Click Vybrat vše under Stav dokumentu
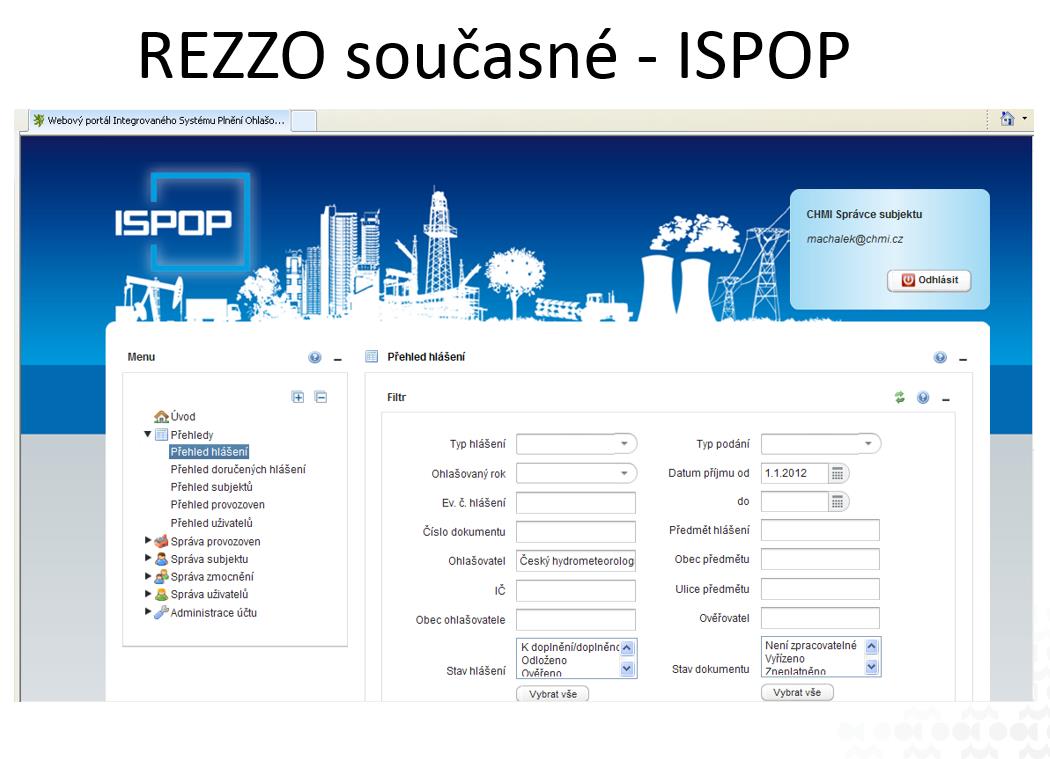 (797, 692)
